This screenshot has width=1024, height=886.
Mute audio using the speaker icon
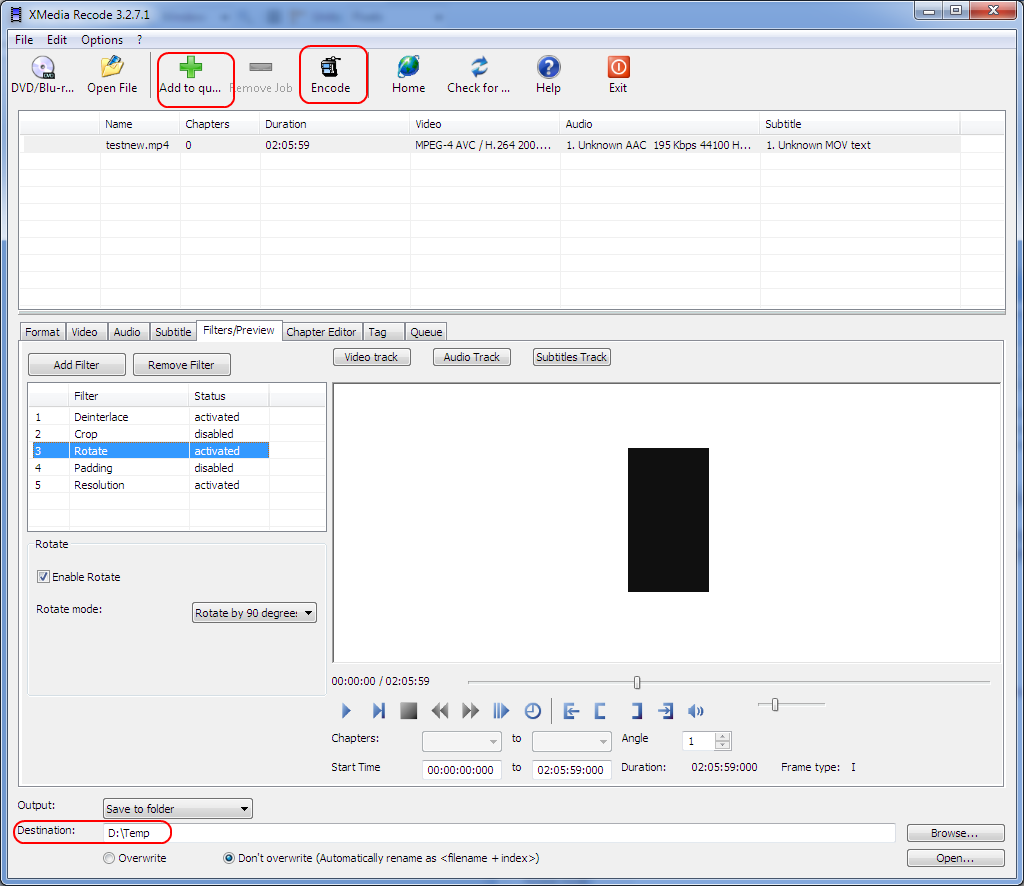click(x=696, y=711)
